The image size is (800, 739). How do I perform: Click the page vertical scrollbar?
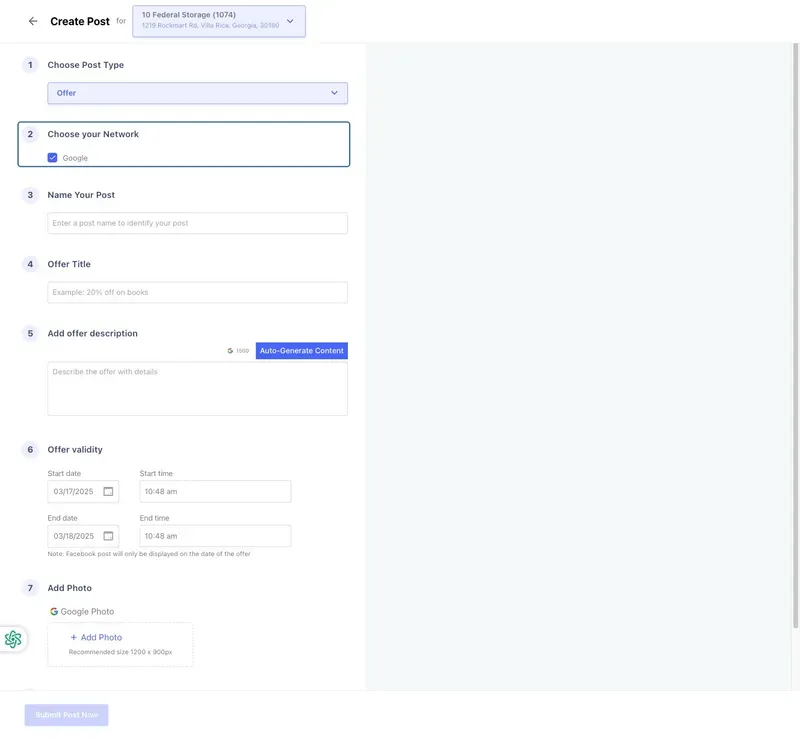(x=795, y=335)
